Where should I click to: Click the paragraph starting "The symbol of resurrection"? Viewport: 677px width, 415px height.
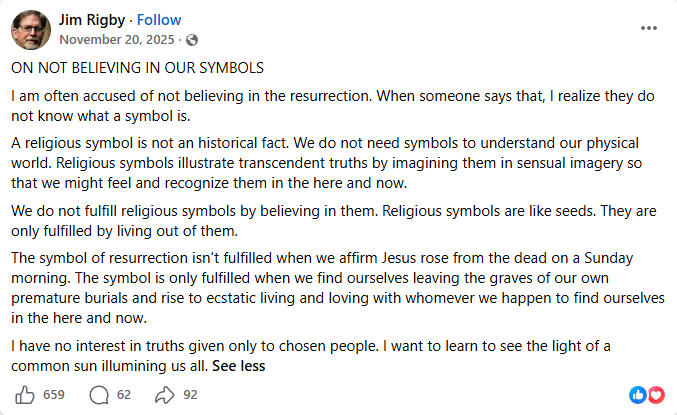(x=338, y=288)
